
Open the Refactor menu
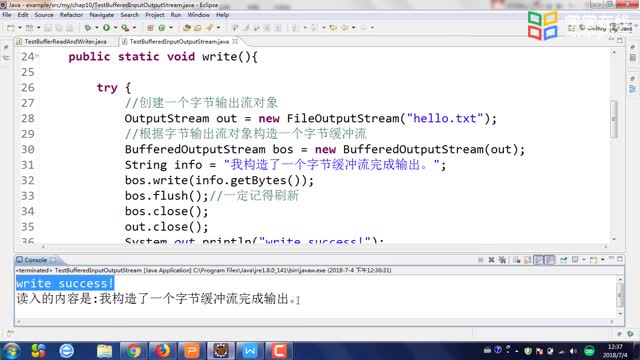click(x=71, y=15)
